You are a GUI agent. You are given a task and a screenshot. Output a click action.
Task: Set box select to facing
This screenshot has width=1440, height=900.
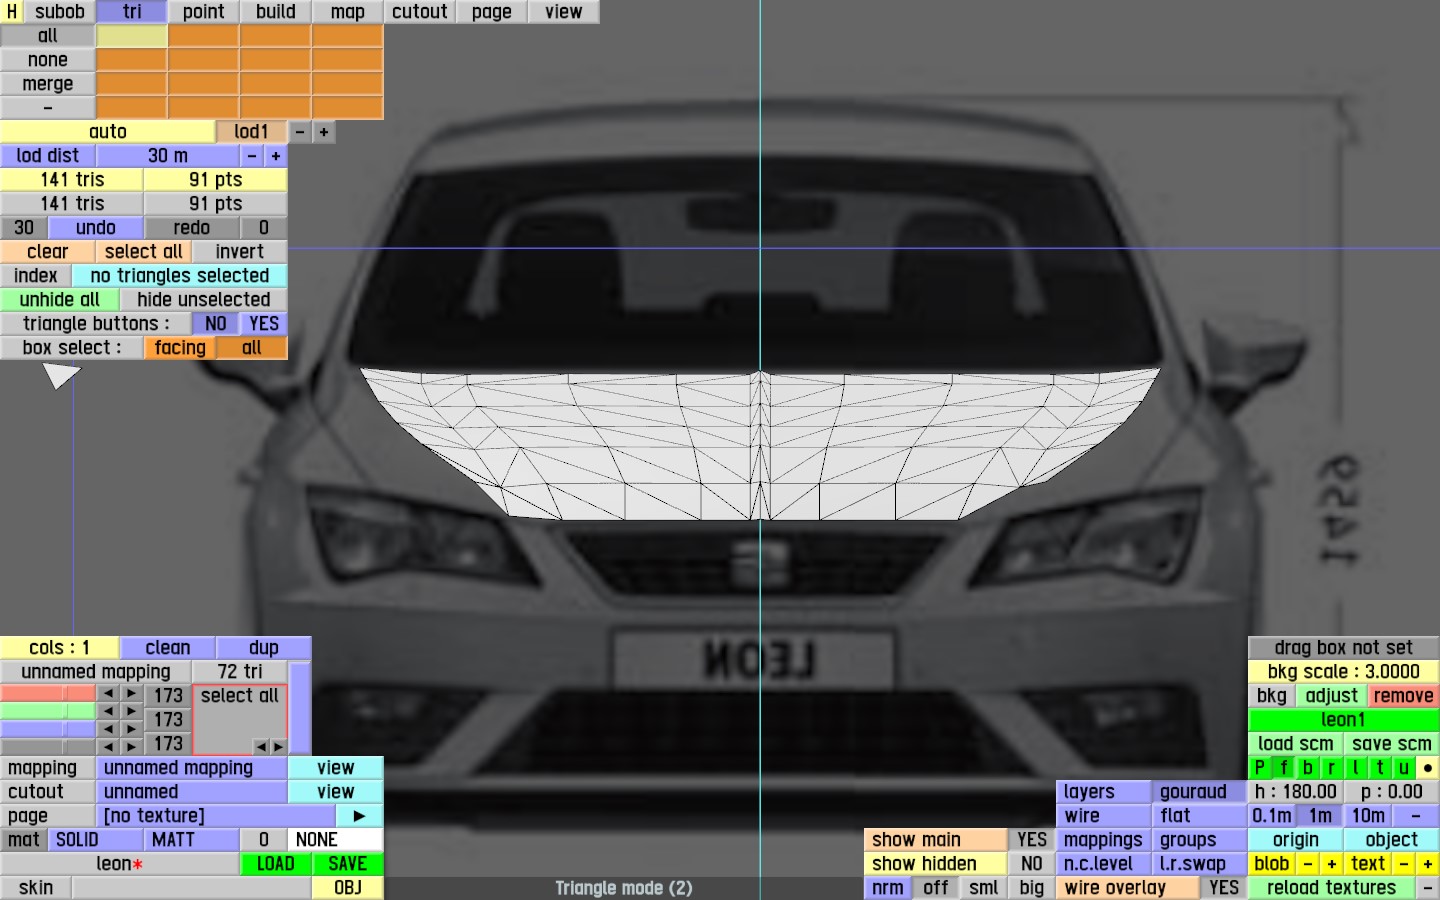(180, 348)
